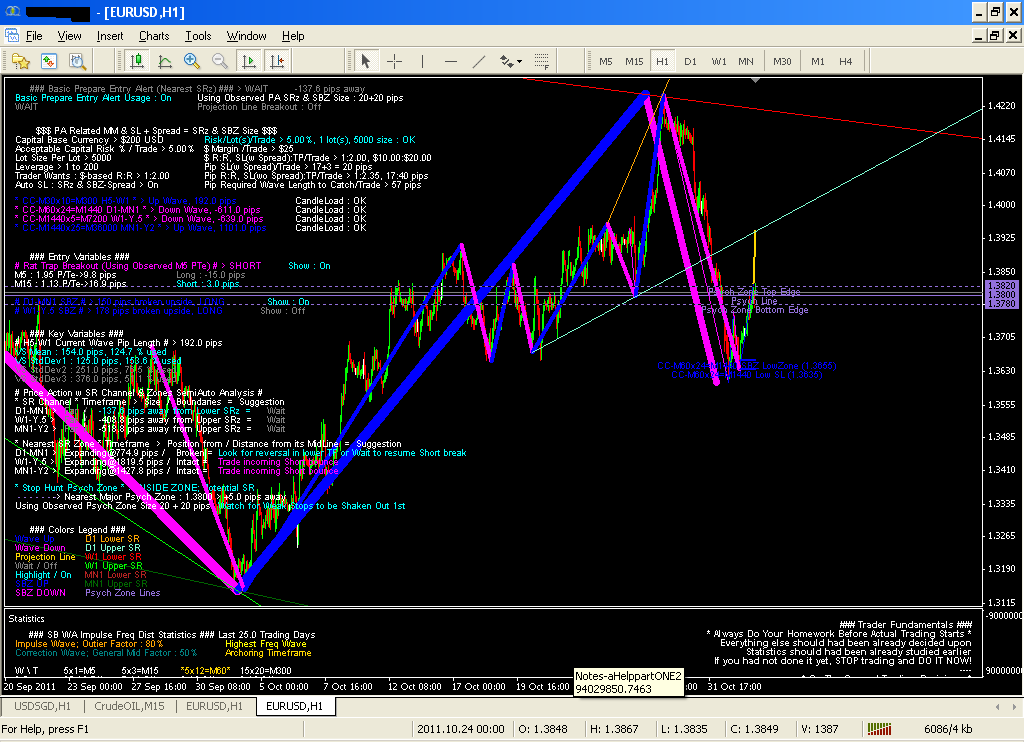The image size is (1024, 742).
Task: Click the Notes-aHelppartONE2 tooltip
Action: click(x=629, y=682)
